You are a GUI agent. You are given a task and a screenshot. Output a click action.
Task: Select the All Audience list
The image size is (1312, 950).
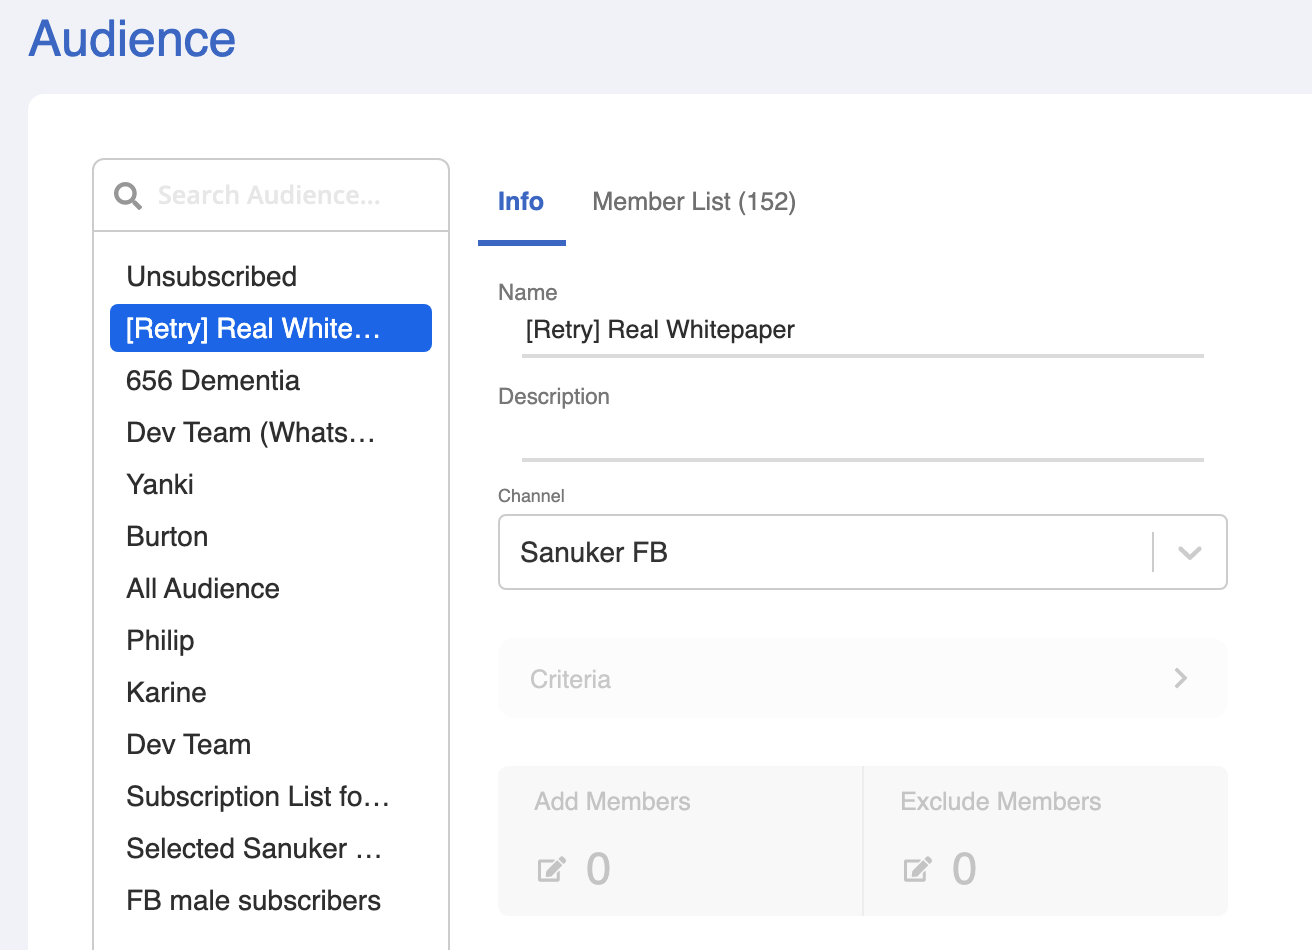(202, 588)
